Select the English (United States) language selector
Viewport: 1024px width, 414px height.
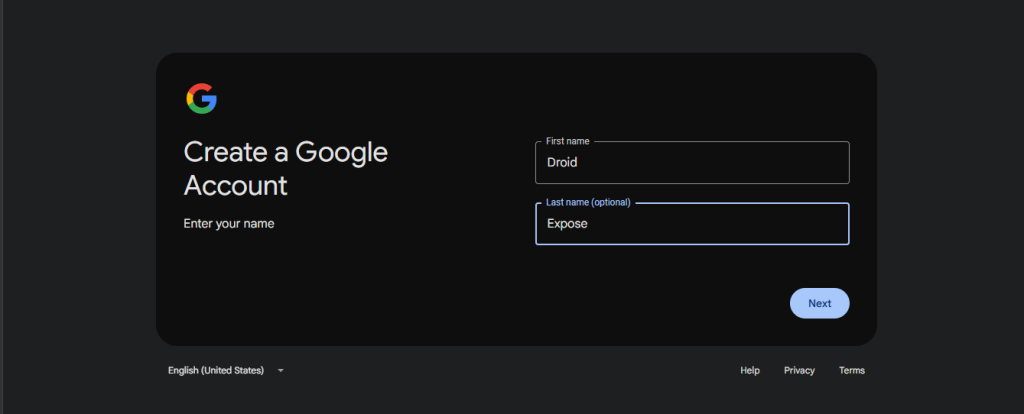point(225,370)
